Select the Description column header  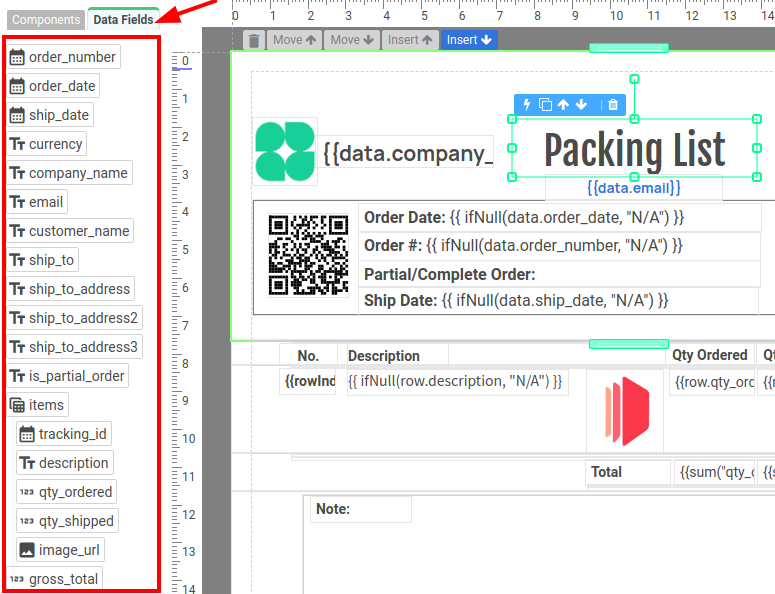[398, 355]
